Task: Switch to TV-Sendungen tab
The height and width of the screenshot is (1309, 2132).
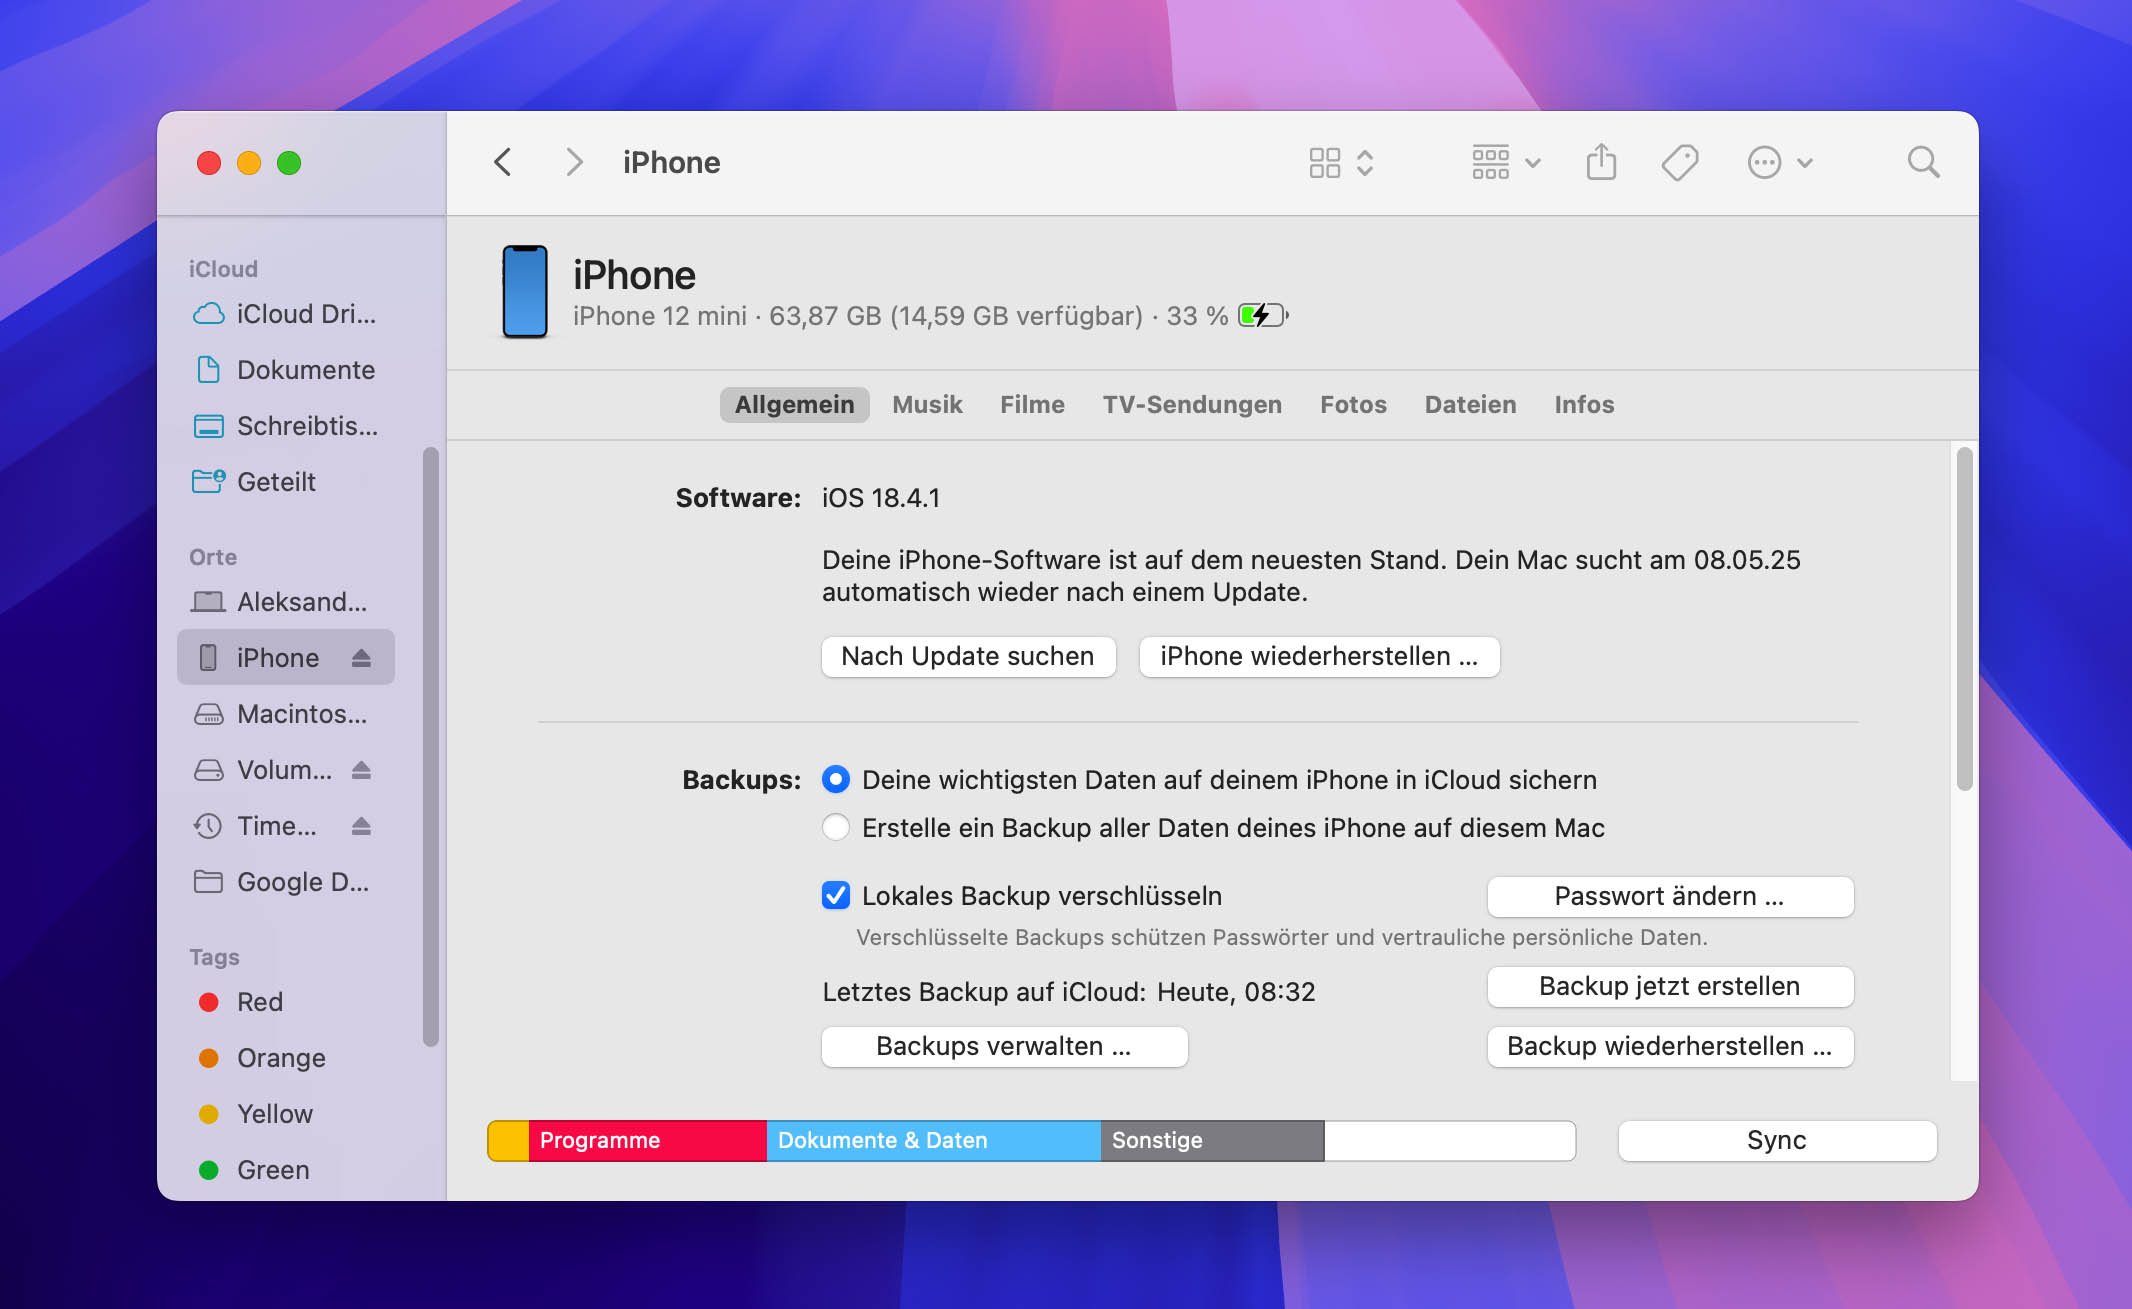Action: tap(1192, 404)
